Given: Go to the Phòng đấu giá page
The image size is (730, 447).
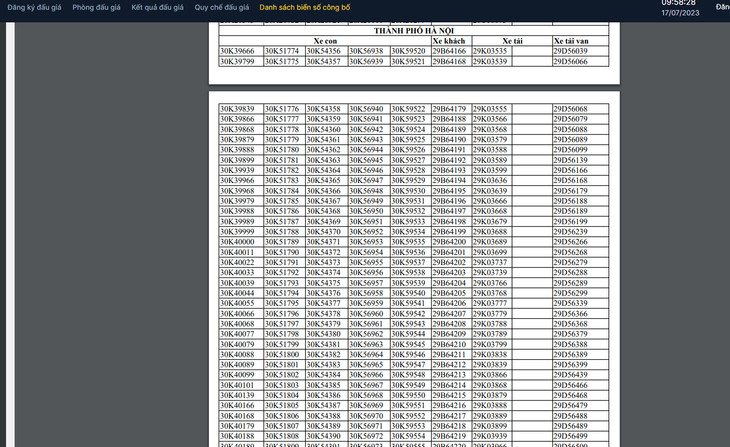Looking at the screenshot, I should click(x=97, y=7).
